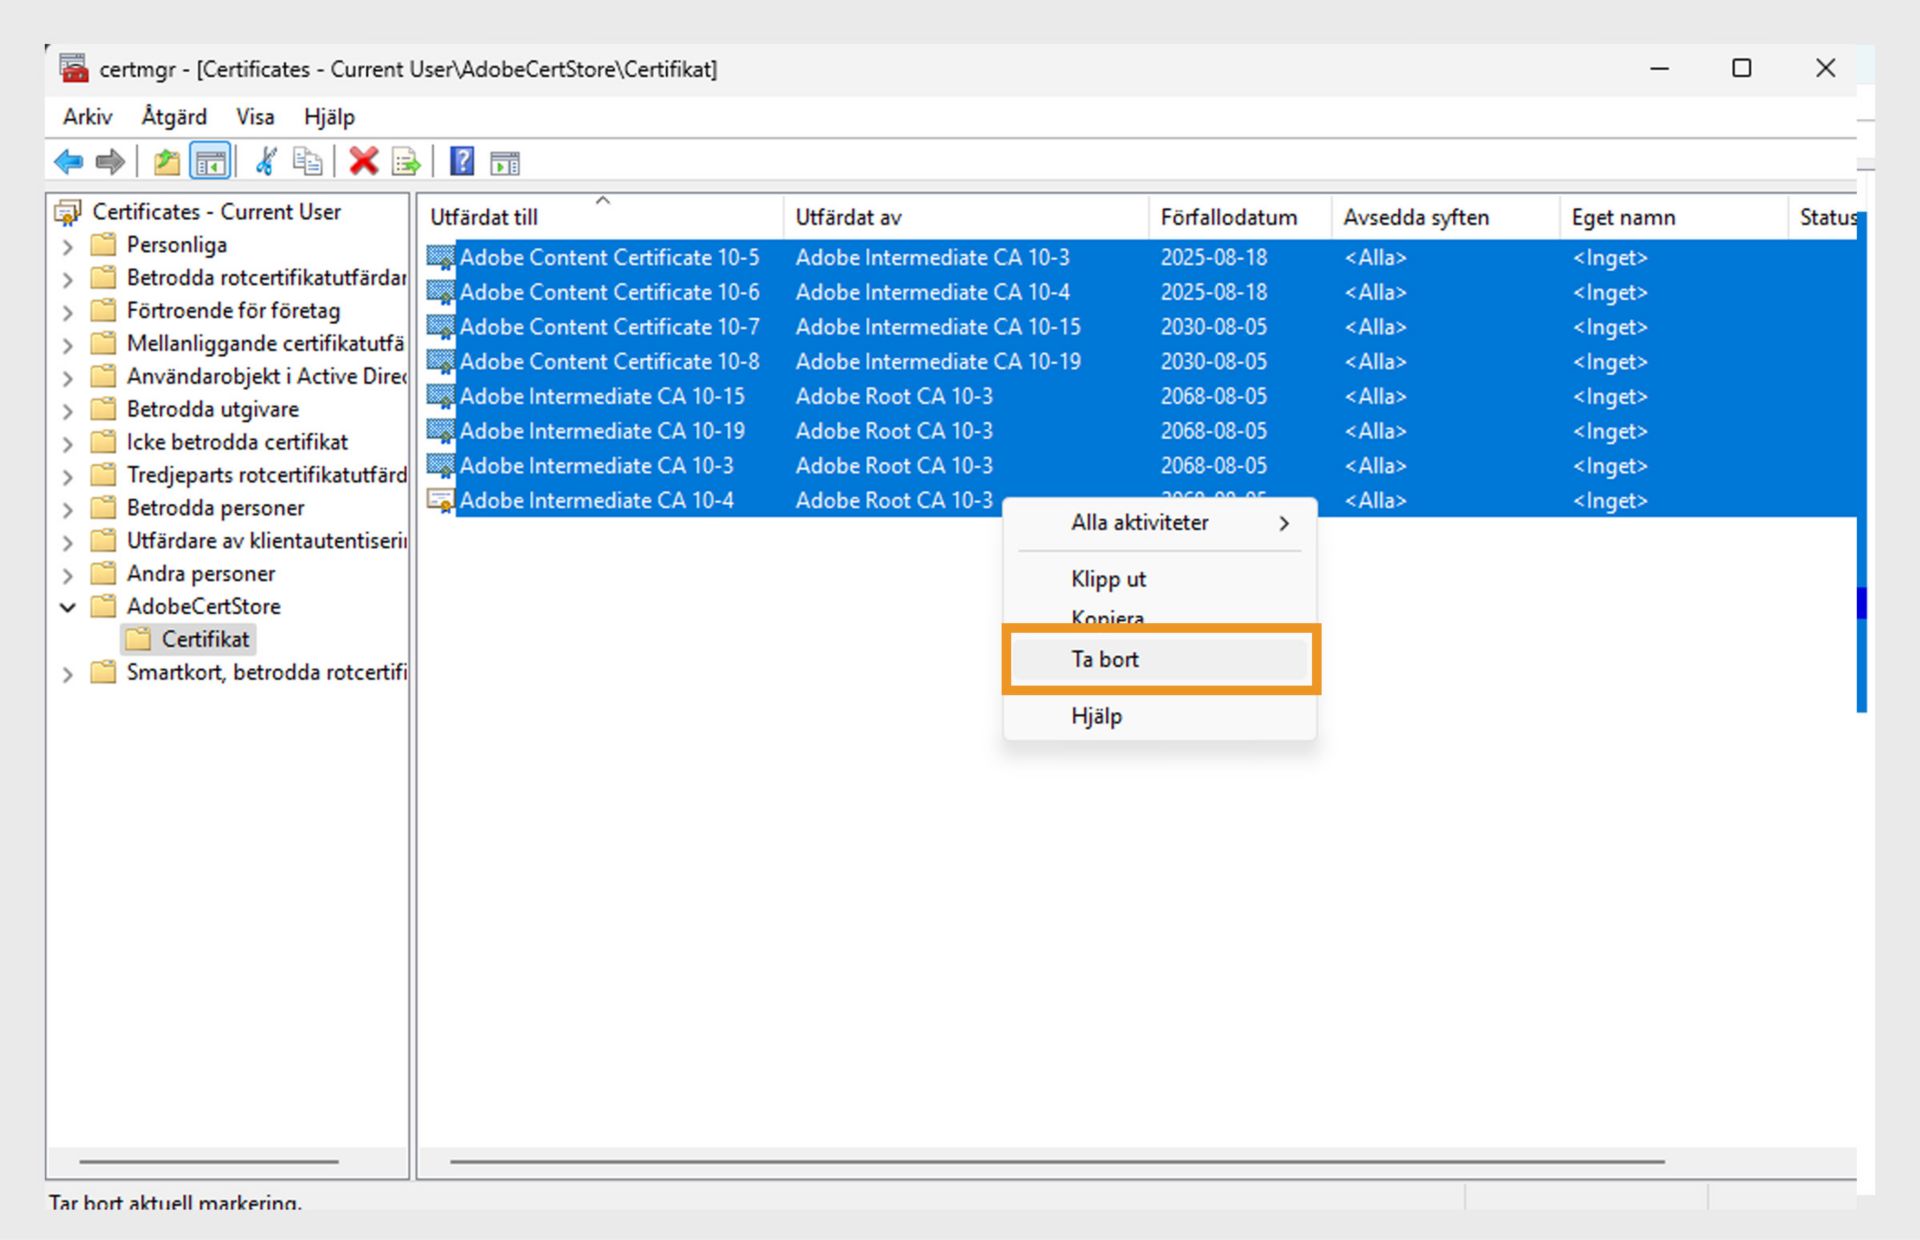The width and height of the screenshot is (1920, 1240).
Task: Select the Adobe Content Certificate 10-7 row
Action: (1140, 327)
